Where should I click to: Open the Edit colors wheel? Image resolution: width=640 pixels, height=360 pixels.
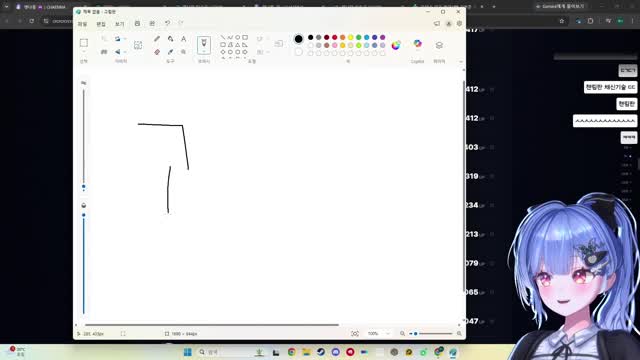coord(396,45)
